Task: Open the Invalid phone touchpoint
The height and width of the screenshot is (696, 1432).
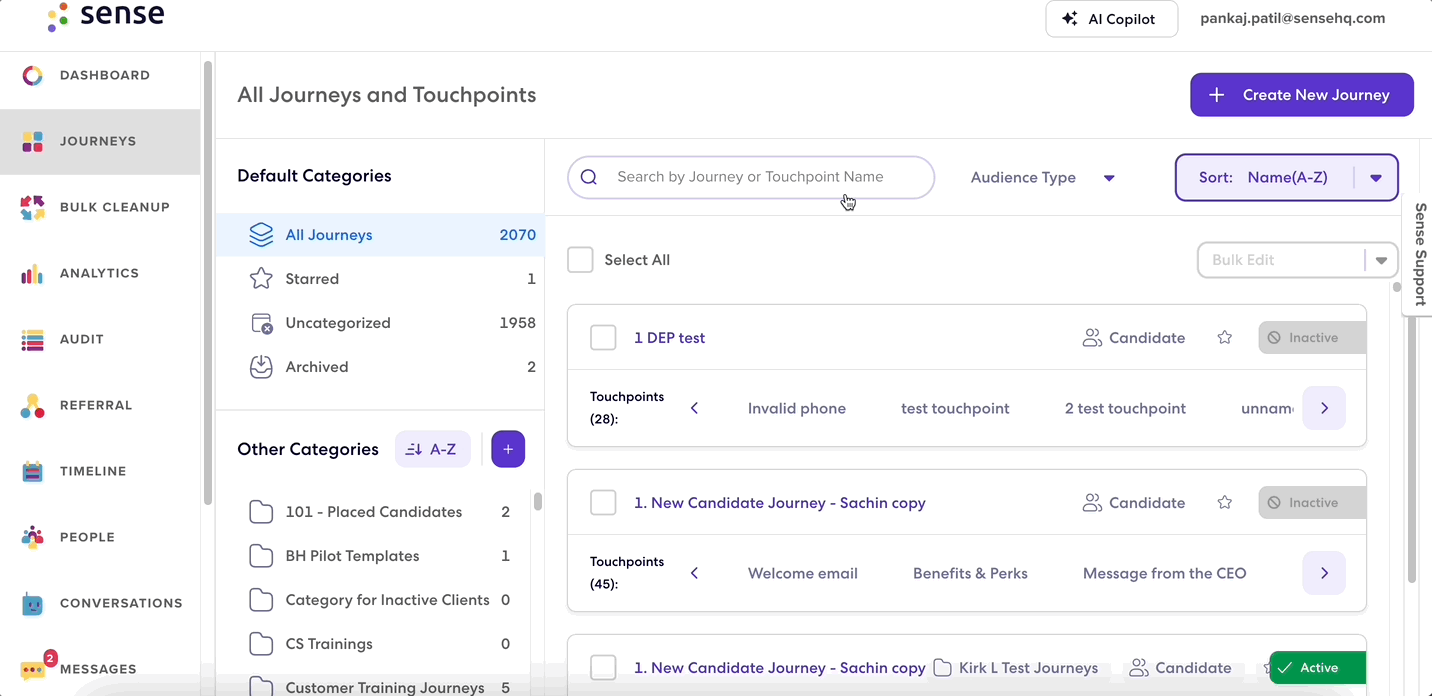Action: click(x=797, y=408)
